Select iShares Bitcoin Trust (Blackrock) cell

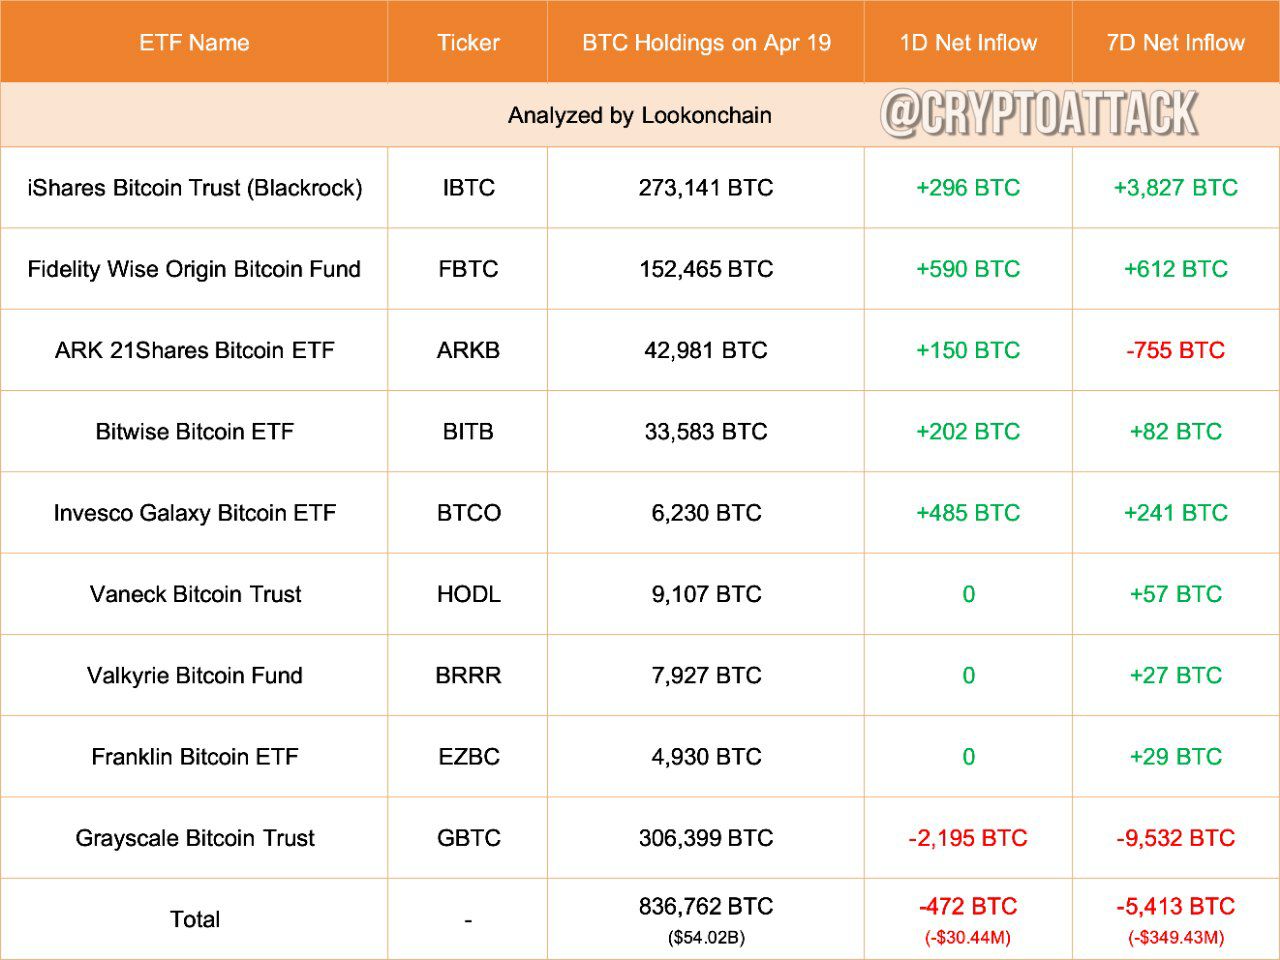point(194,188)
